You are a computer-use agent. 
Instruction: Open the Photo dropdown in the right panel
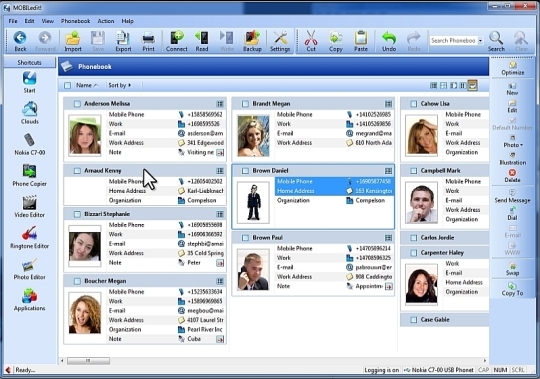pos(513,141)
